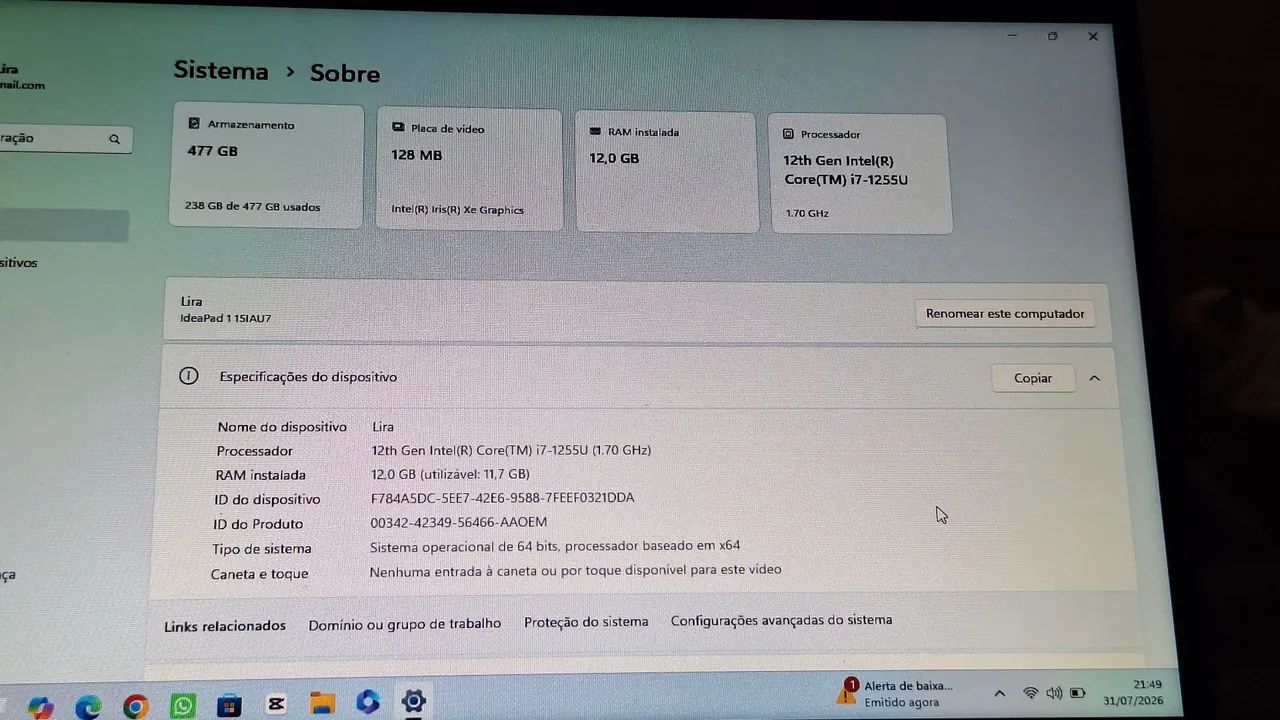1280x720 pixels.
Task: Open Proteção do sistema link
Action: (586, 622)
